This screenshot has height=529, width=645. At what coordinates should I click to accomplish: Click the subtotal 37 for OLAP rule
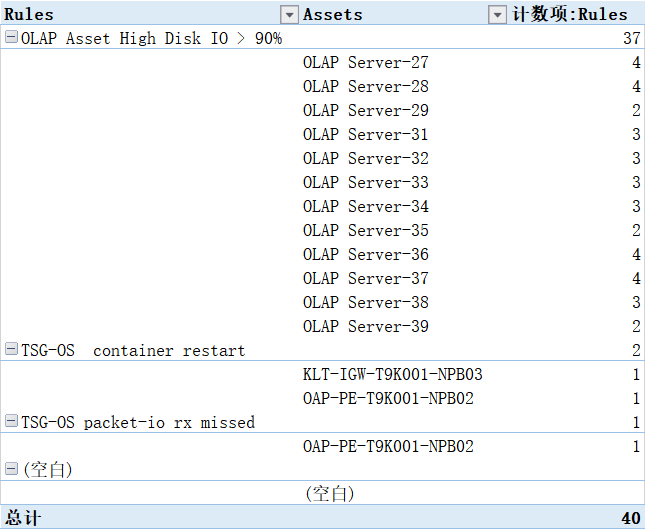pyautogui.click(x=630, y=38)
